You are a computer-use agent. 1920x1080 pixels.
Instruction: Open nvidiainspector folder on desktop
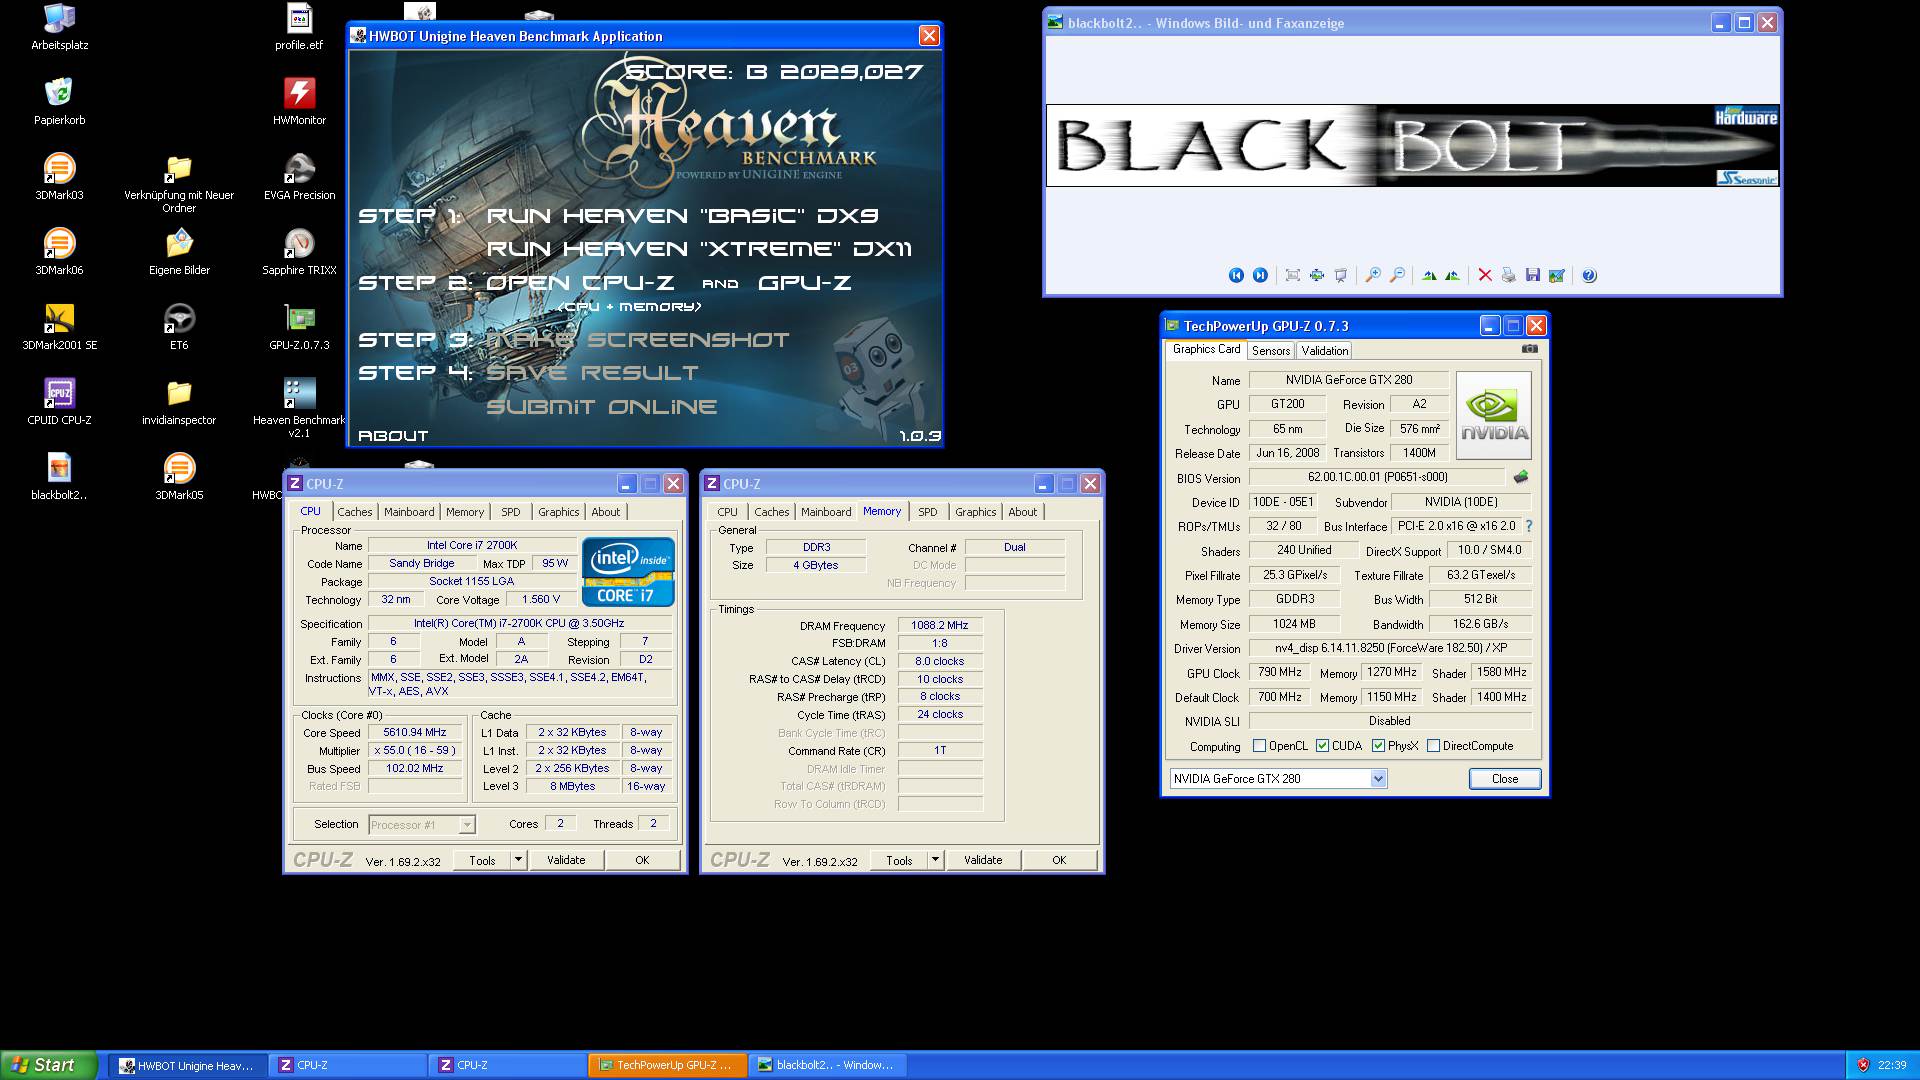pyautogui.click(x=179, y=401)
